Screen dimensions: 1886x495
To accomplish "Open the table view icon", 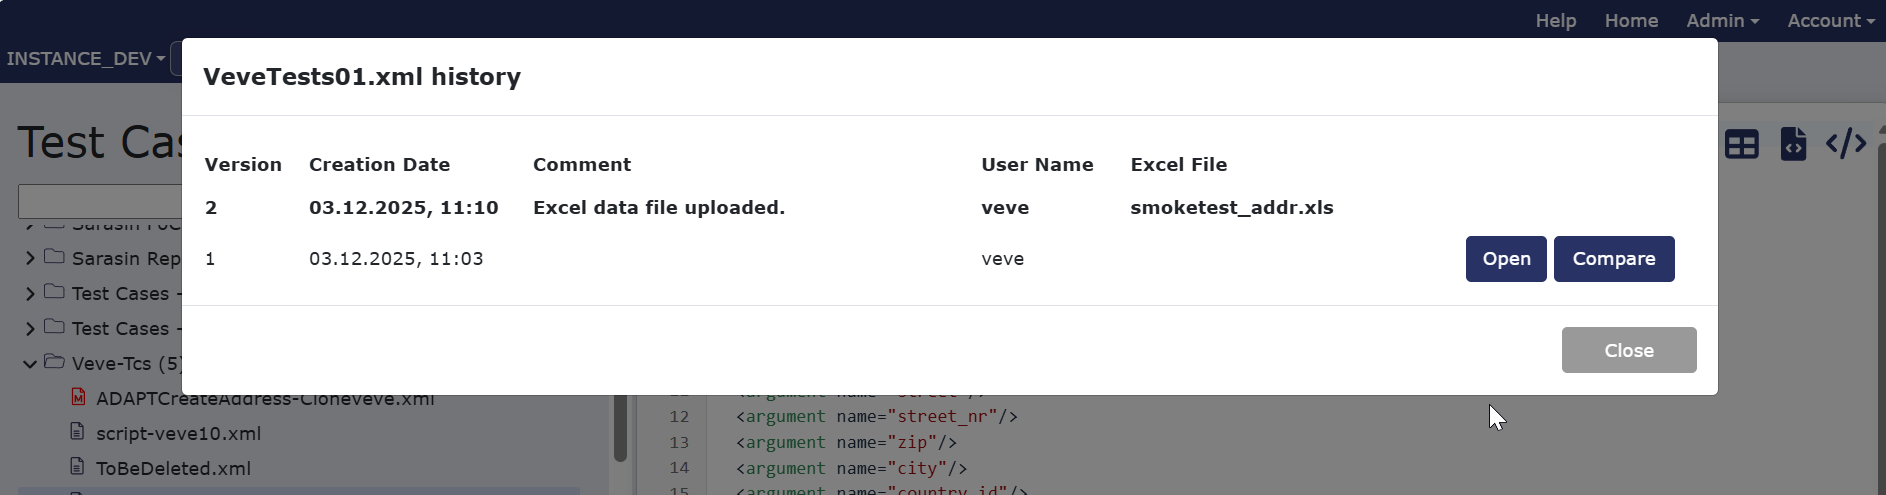I will 1741,145.
